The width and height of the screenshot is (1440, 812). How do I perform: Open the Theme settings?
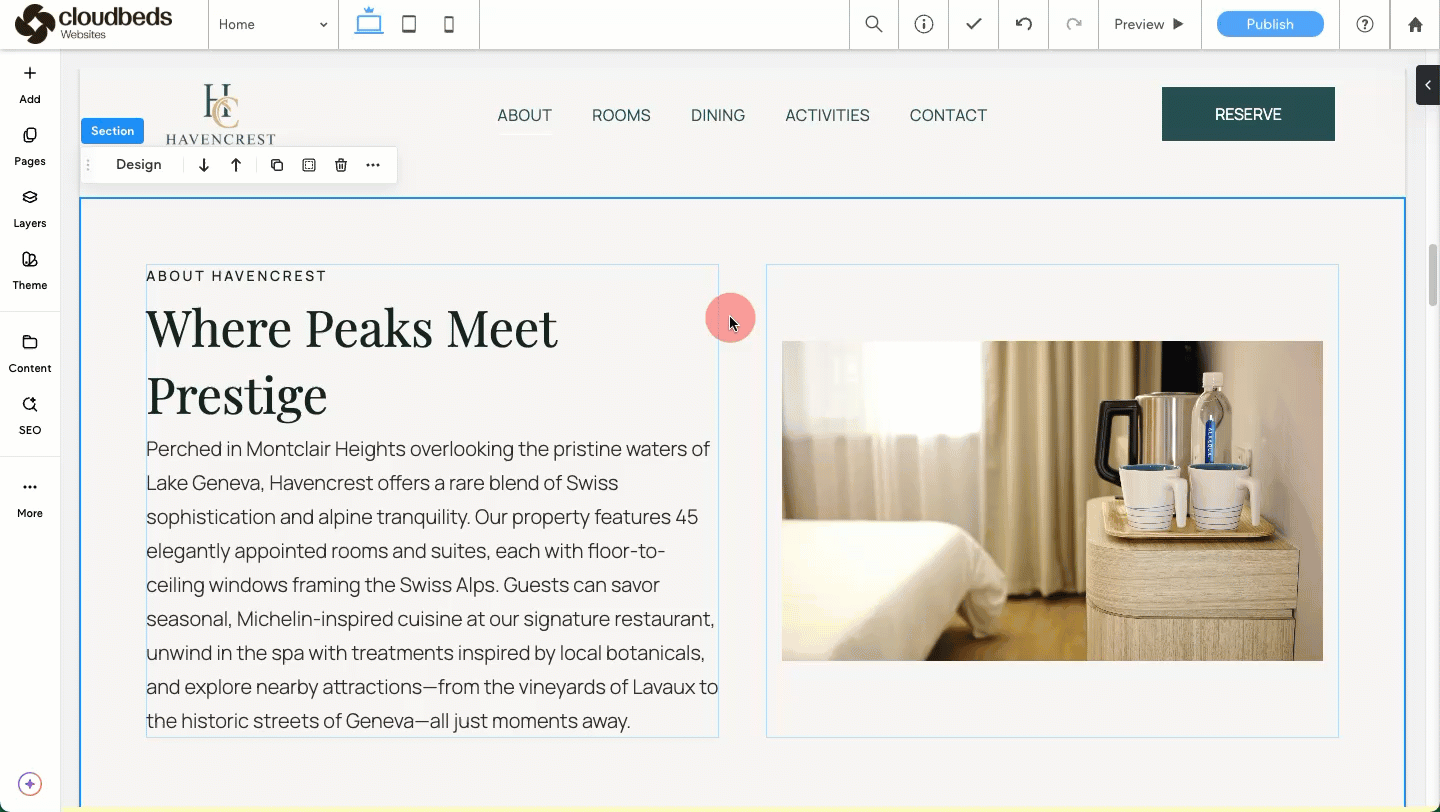pyautogui.click(x=30, y=270)
